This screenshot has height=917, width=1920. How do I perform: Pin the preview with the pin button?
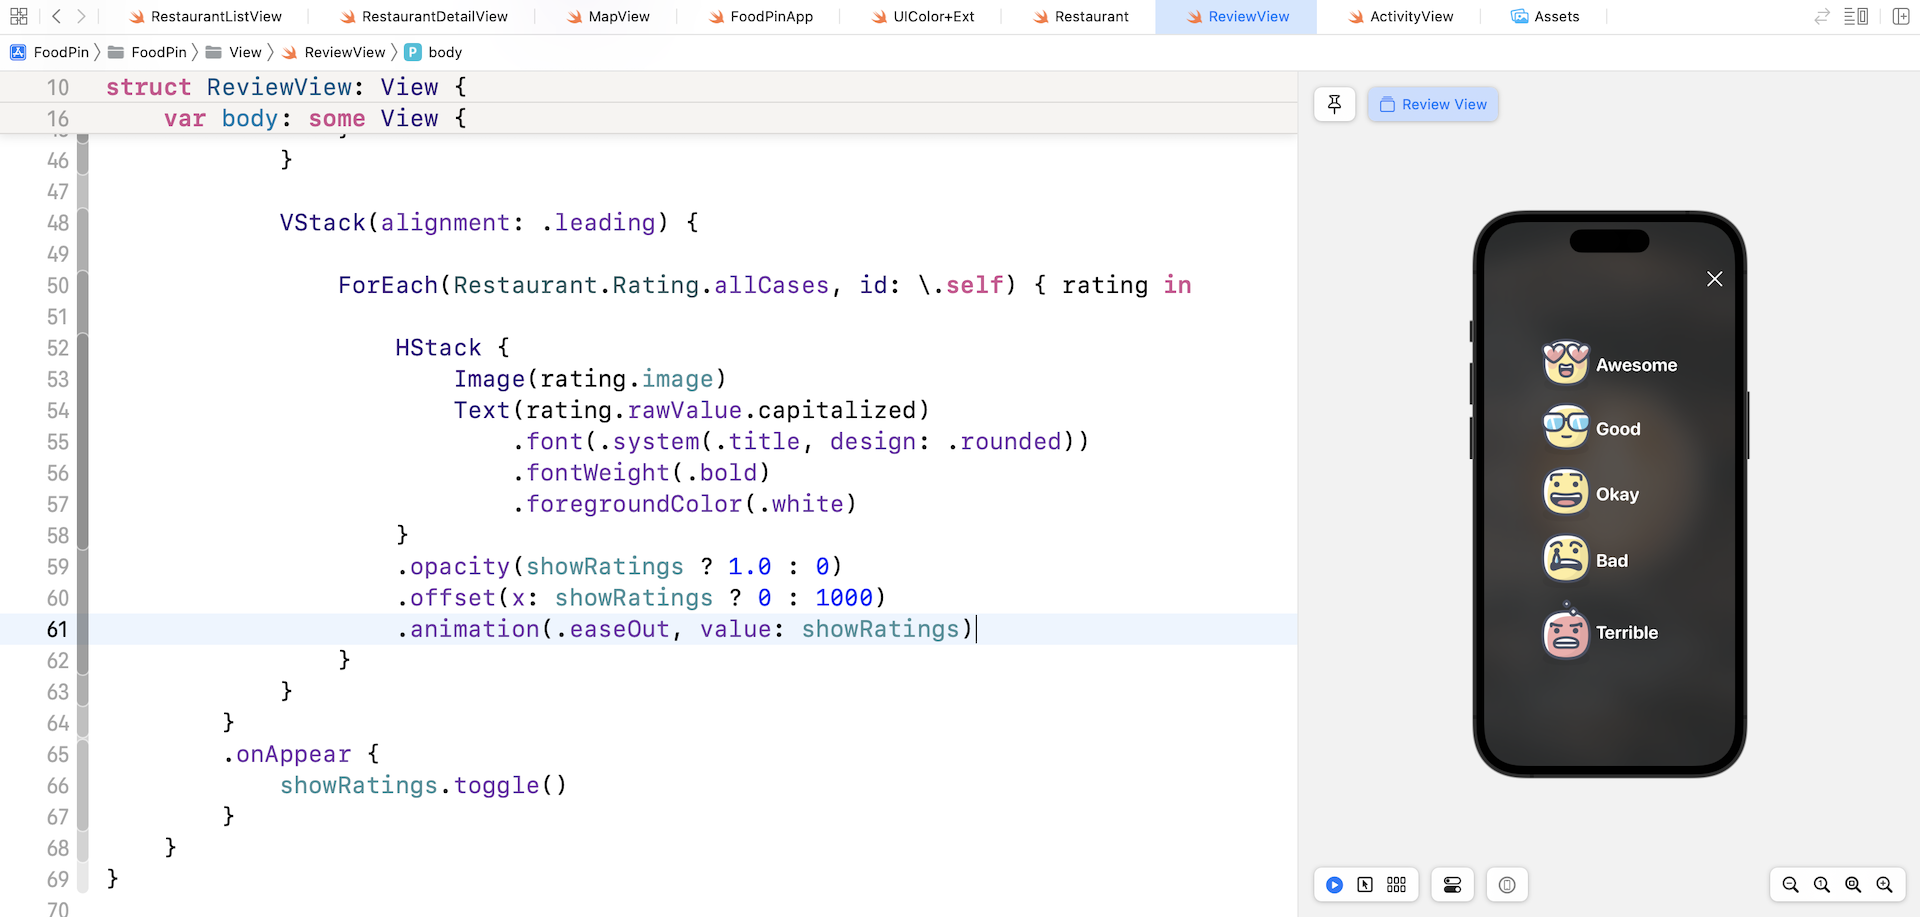coord(1334,104)
